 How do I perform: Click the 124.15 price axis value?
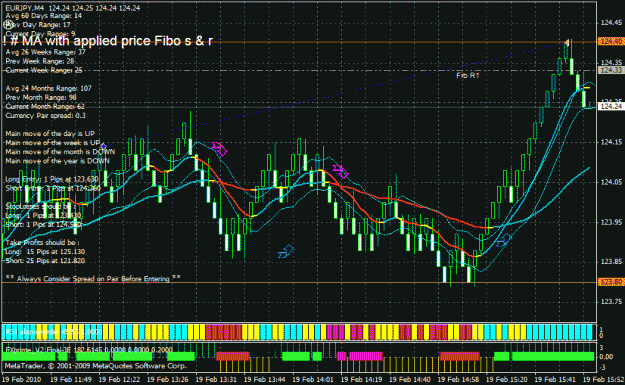(611, 142)
